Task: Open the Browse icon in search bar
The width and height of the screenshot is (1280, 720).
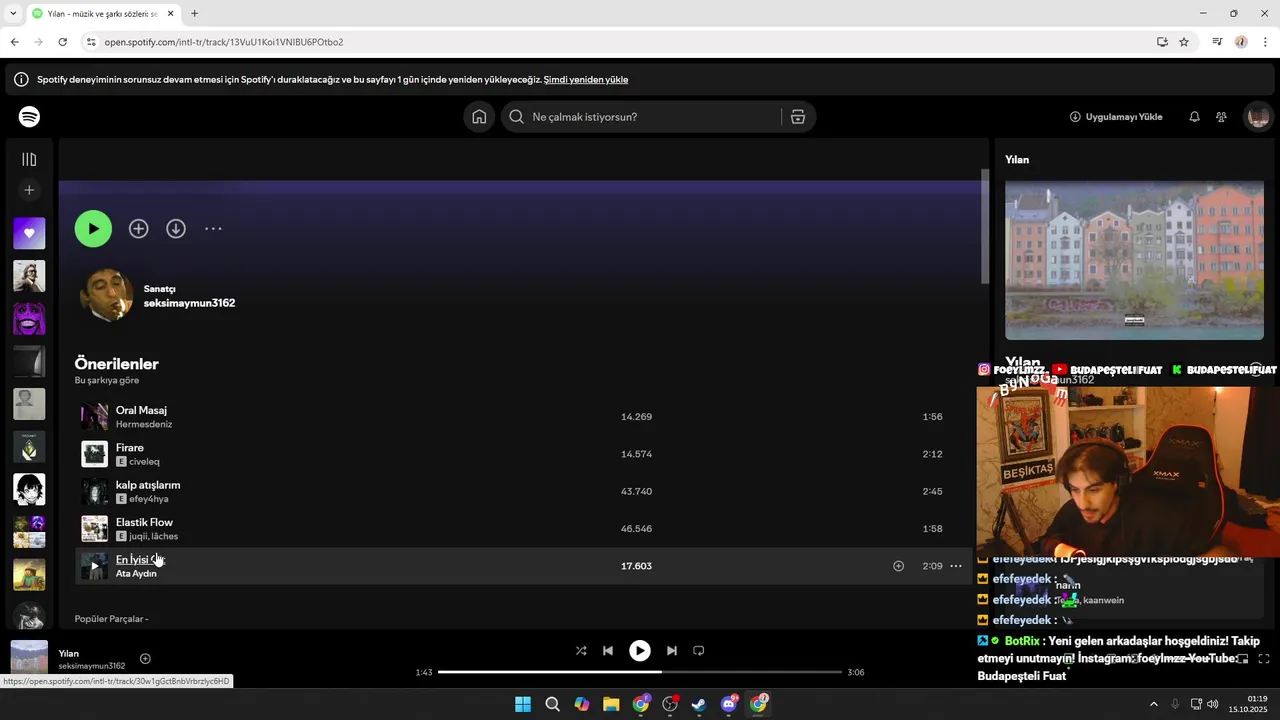Action: point(798,117)
